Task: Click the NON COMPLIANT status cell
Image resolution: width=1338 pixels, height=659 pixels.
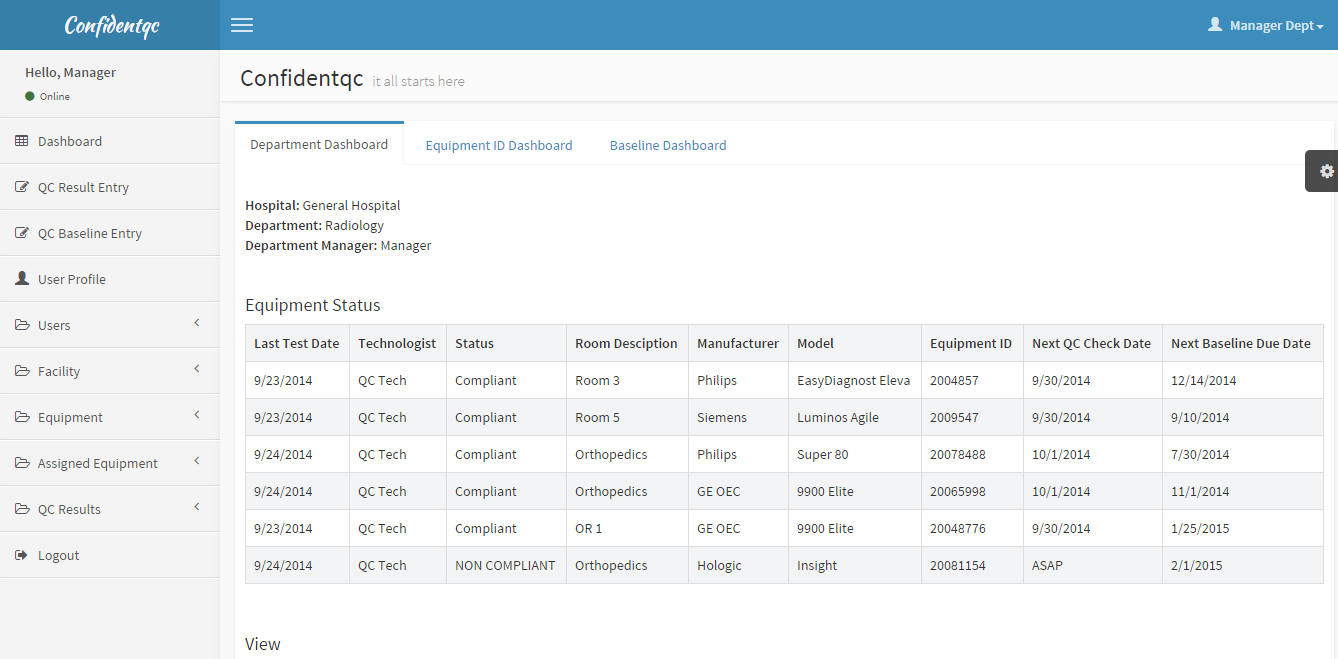Action: tap(505, 565)
